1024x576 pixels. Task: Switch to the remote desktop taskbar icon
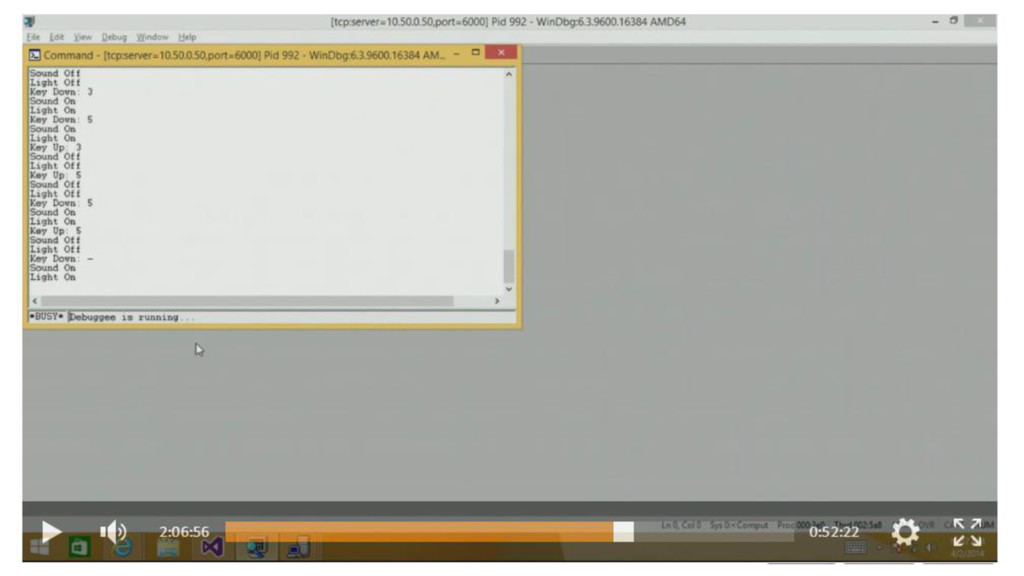click(x=256, y=548)
